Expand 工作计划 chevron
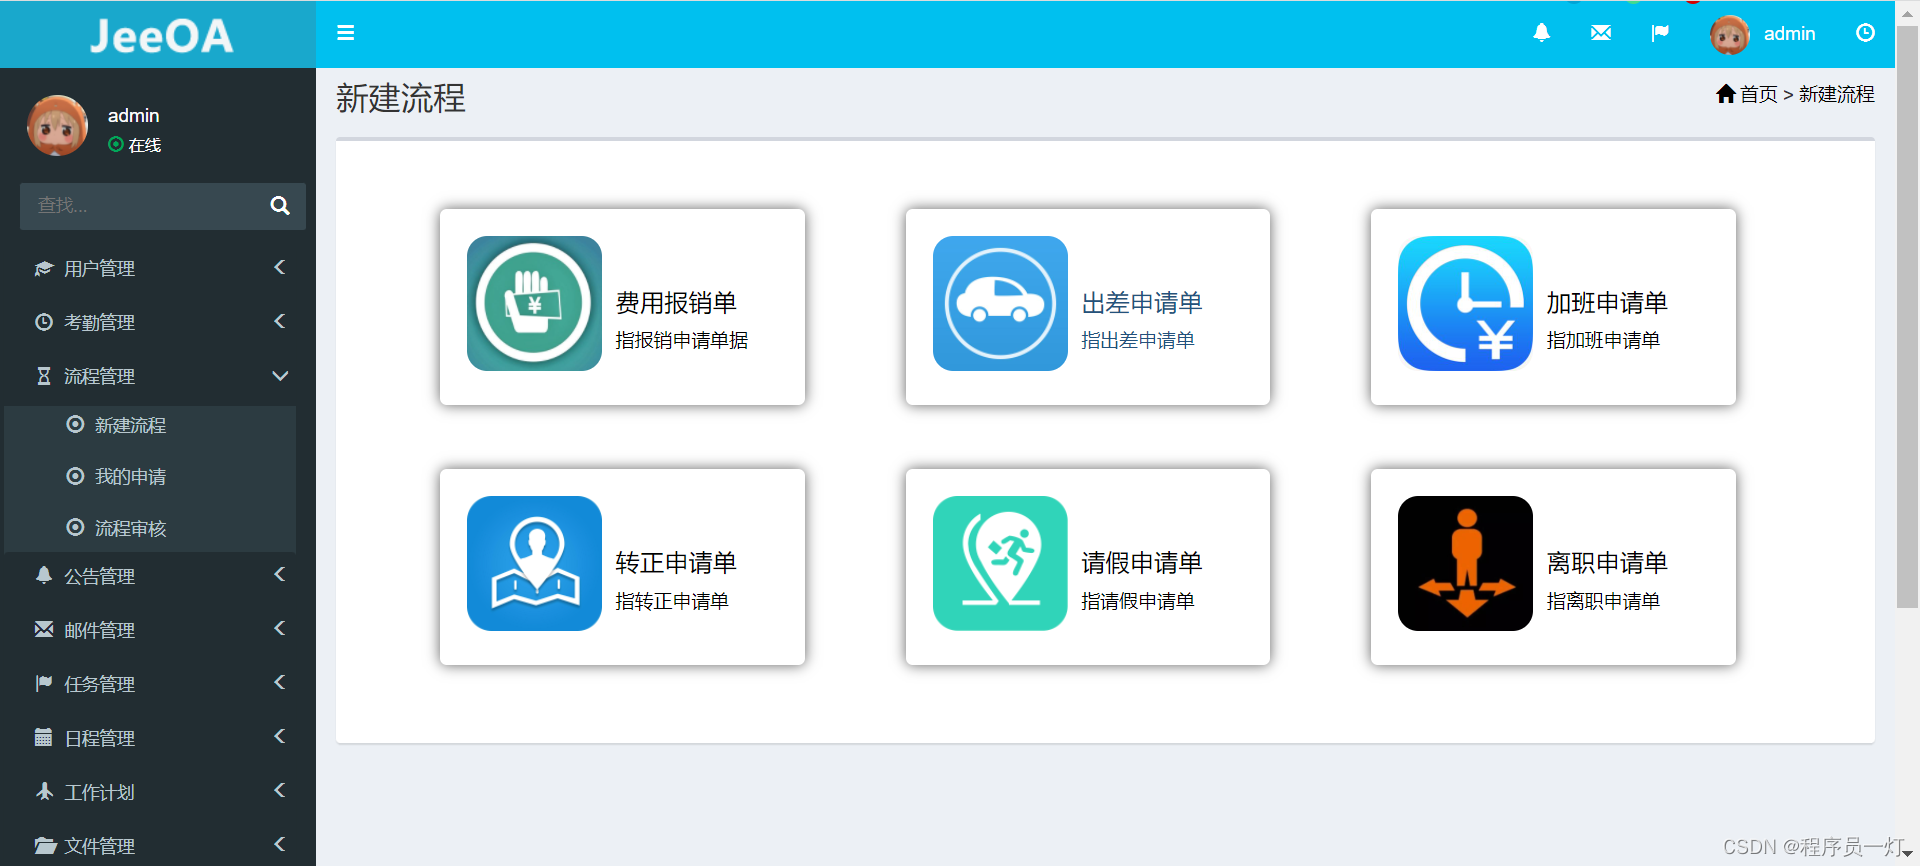 tap(280, 790)
